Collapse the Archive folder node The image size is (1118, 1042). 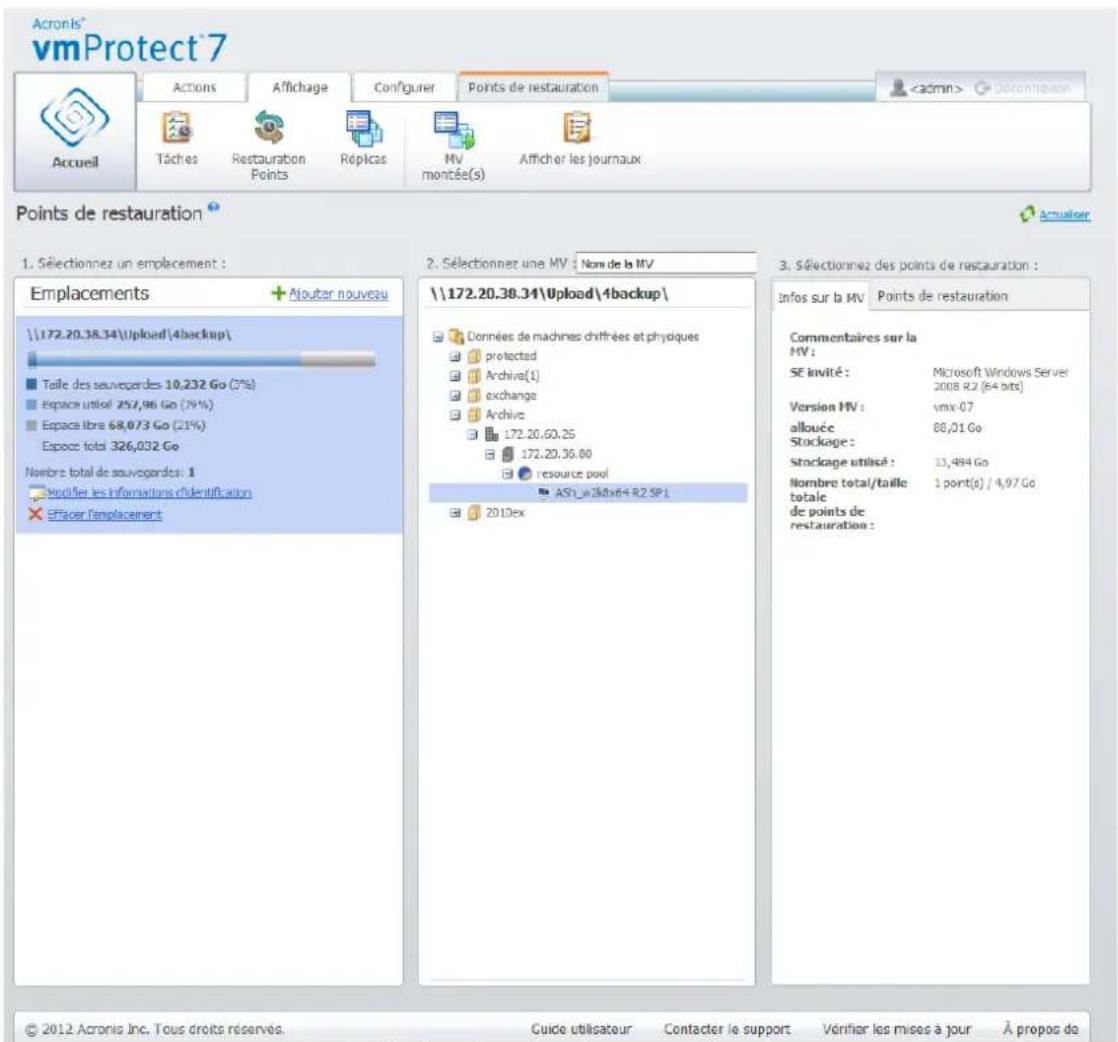point(456,415)
